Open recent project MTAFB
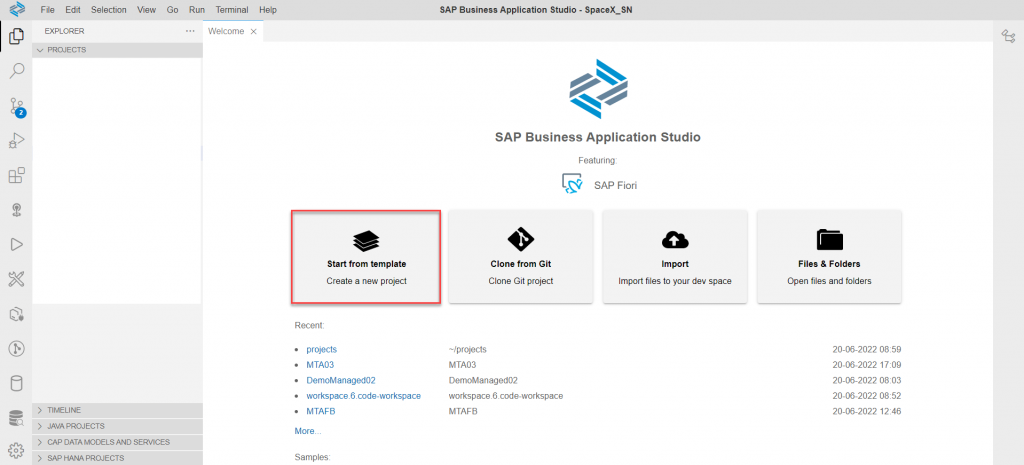Image resolution: width=1024 pixels, height=465 pixels. tap(321, 411)
